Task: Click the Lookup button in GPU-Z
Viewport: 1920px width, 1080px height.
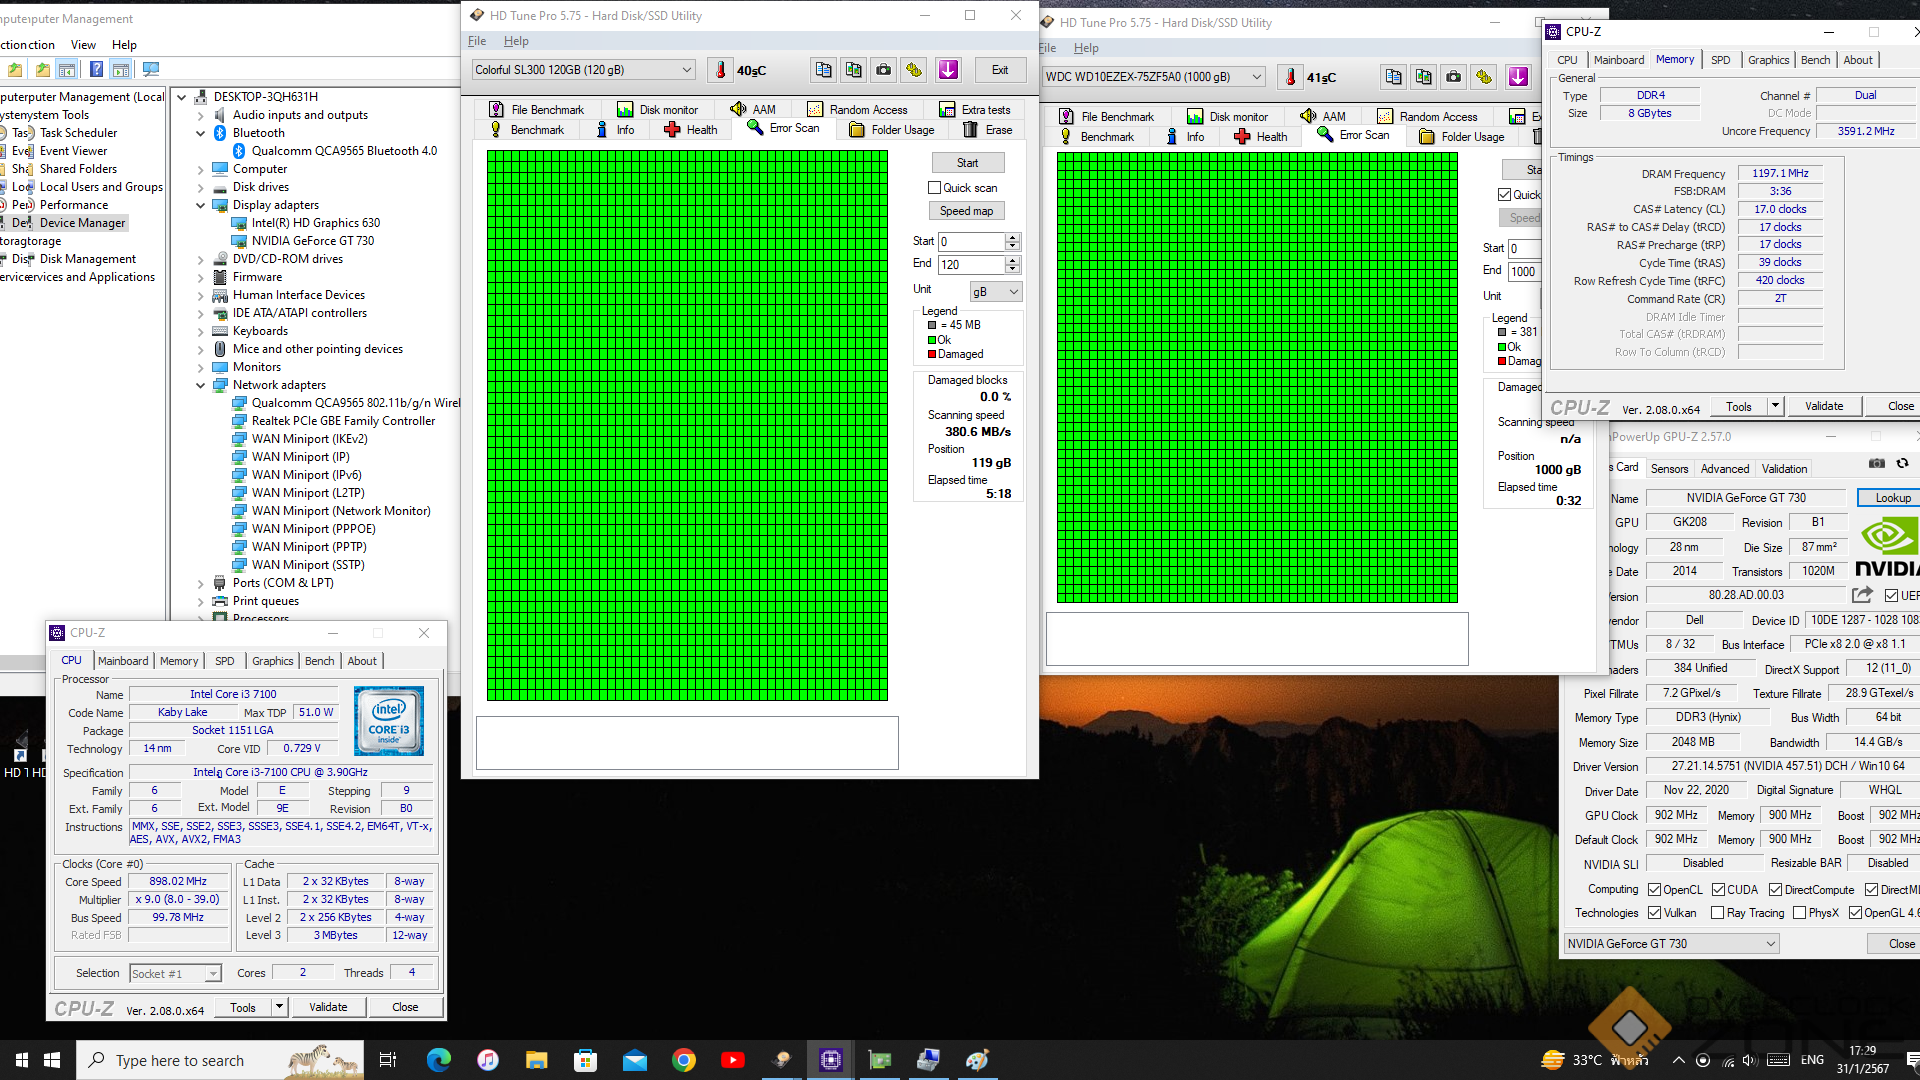Action: coord(1891,498)
